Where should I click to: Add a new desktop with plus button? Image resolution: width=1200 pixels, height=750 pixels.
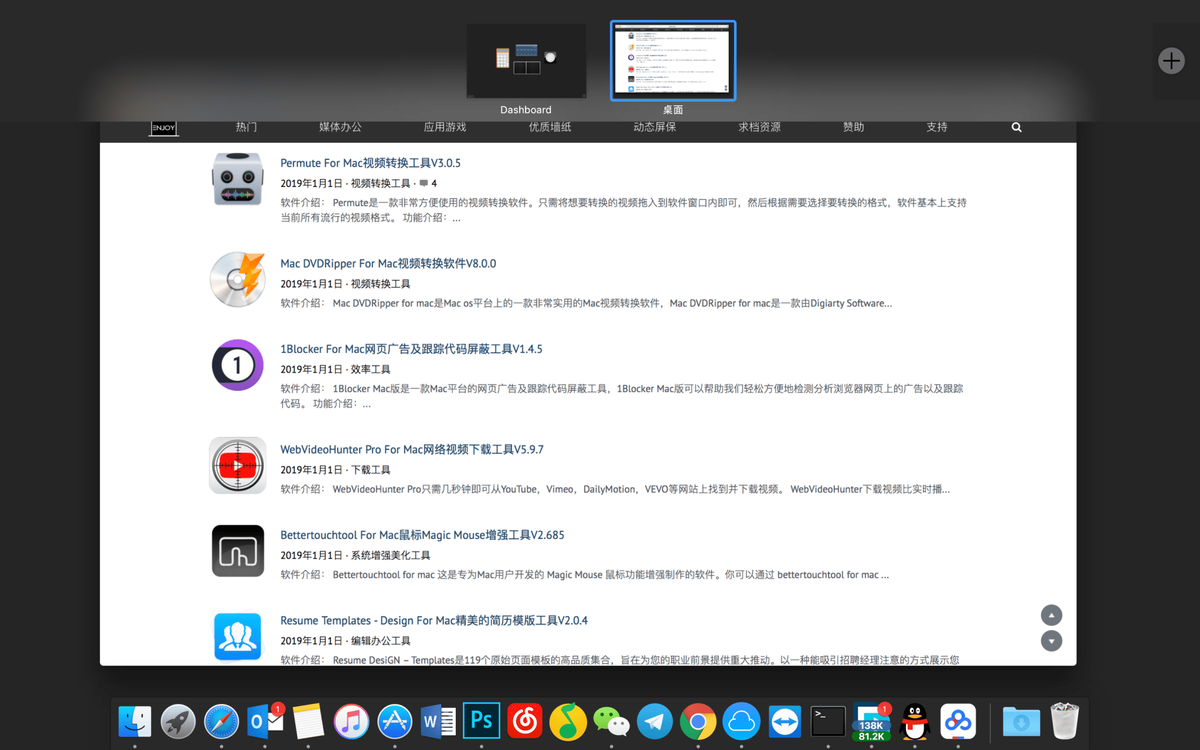click(x=1171, y=61)
